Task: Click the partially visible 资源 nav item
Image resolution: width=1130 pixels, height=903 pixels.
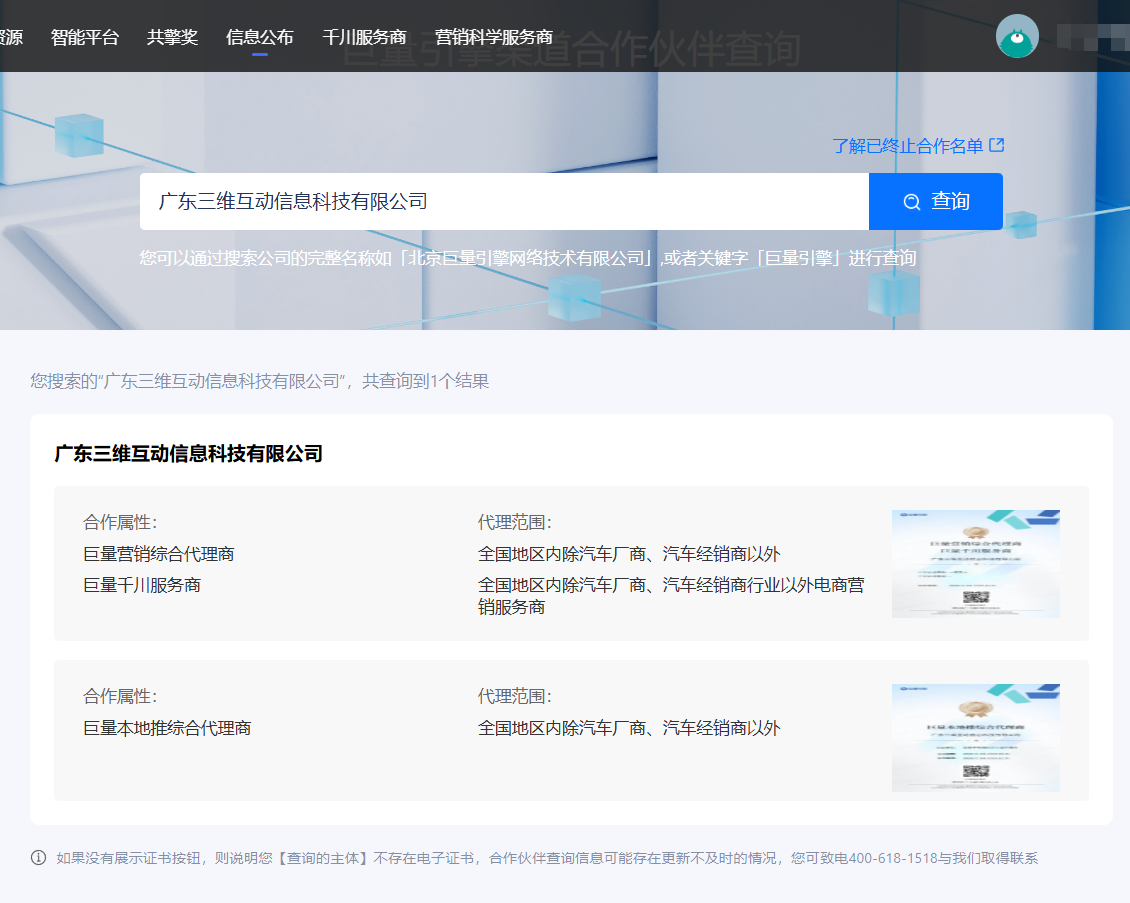Action: pyautogui.click(x=11, y=37)
